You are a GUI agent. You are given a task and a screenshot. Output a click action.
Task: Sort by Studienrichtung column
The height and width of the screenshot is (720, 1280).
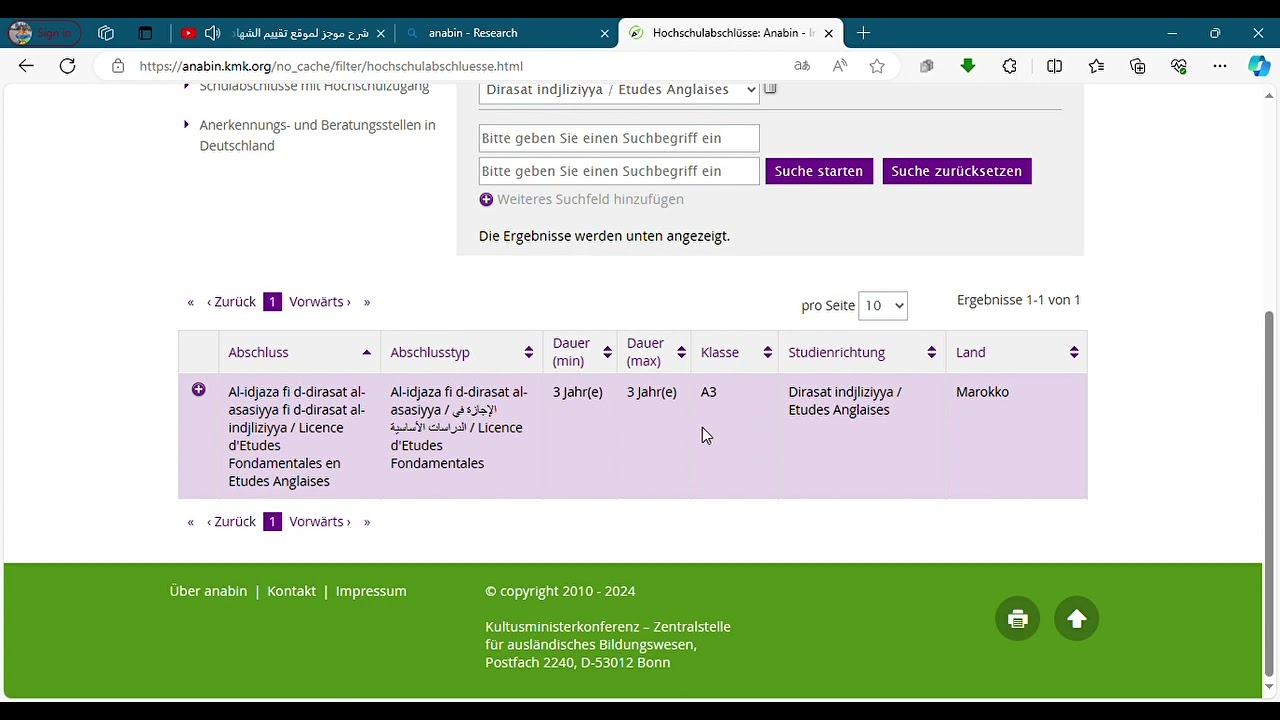click(x=862, y=352)
